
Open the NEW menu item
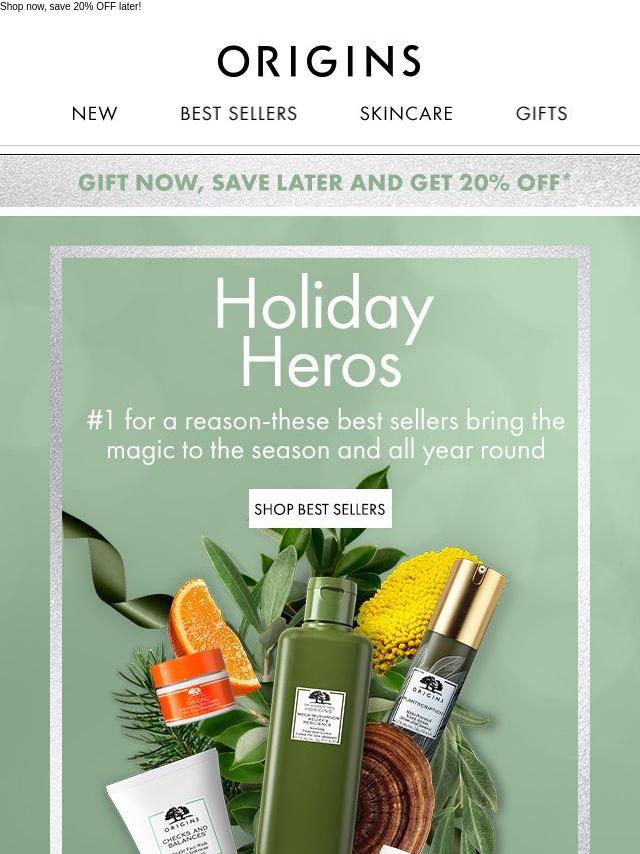(x=94, y=113)
